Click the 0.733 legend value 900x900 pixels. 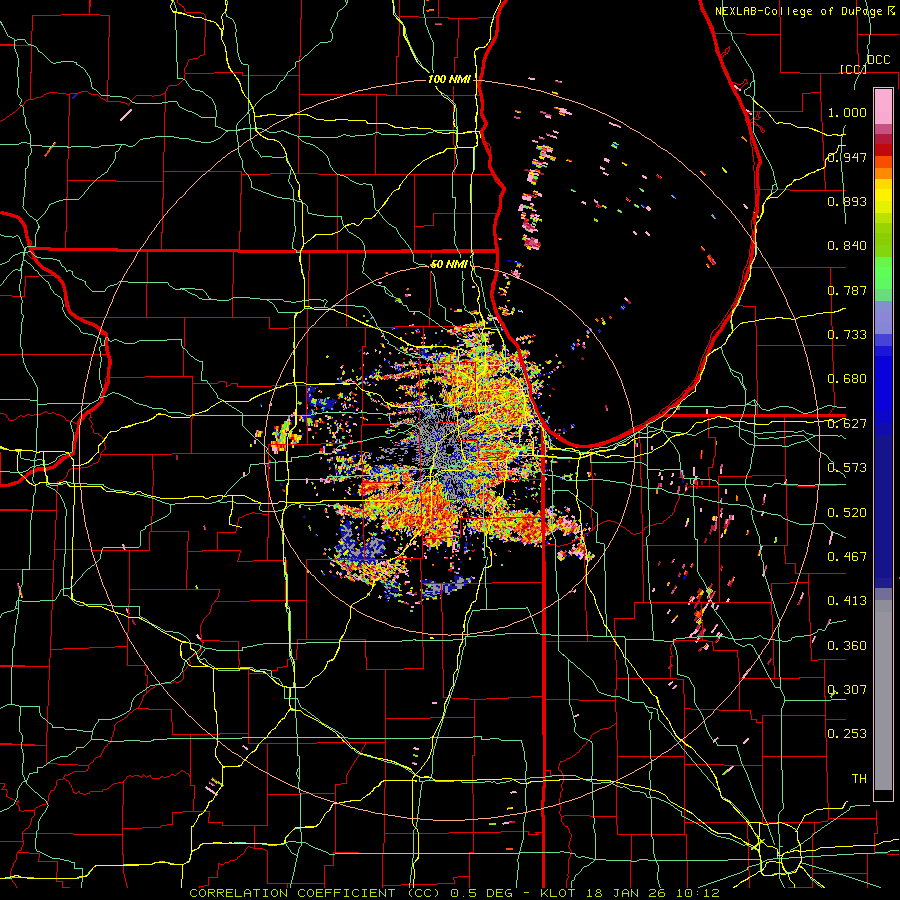[847, 335]
